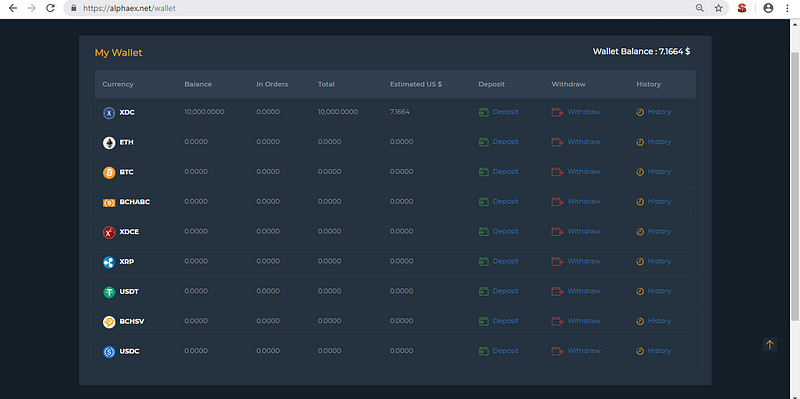
Task: Open the Withdraw link for XDC
Action: 584,112
